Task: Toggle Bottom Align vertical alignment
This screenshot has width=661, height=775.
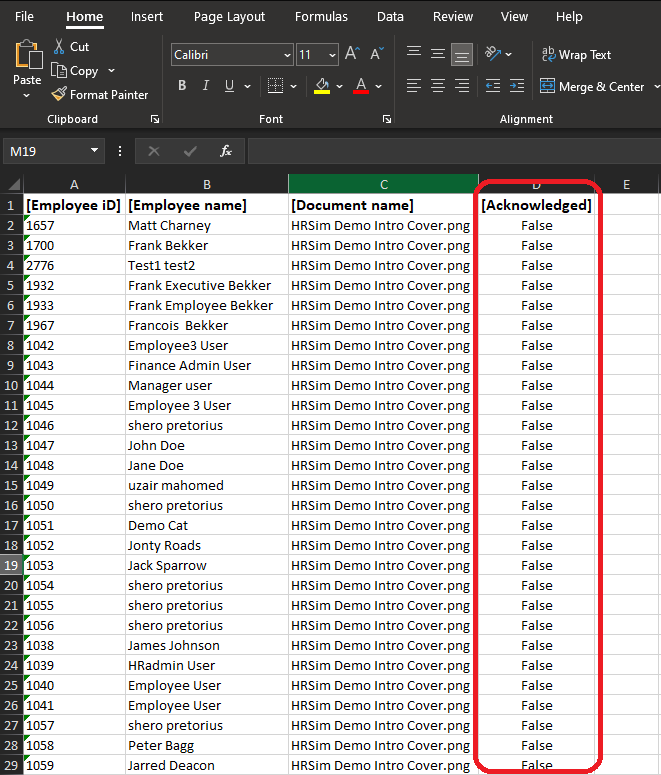Action: point(461,54)
